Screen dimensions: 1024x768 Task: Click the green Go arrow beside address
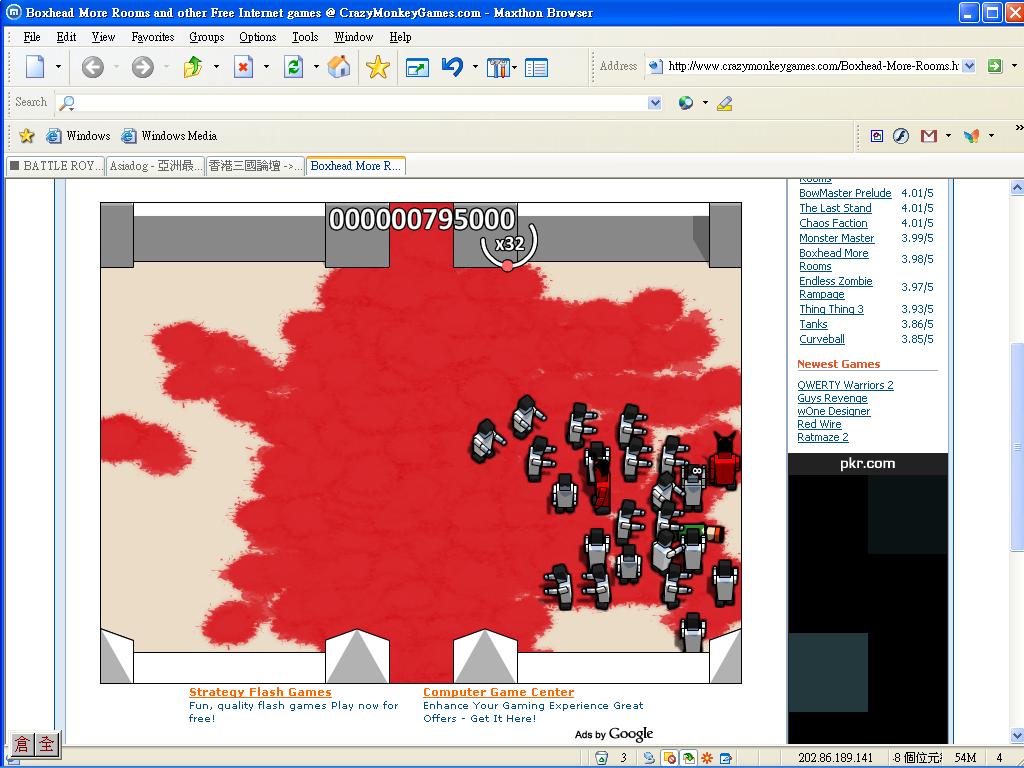[995, 65]
